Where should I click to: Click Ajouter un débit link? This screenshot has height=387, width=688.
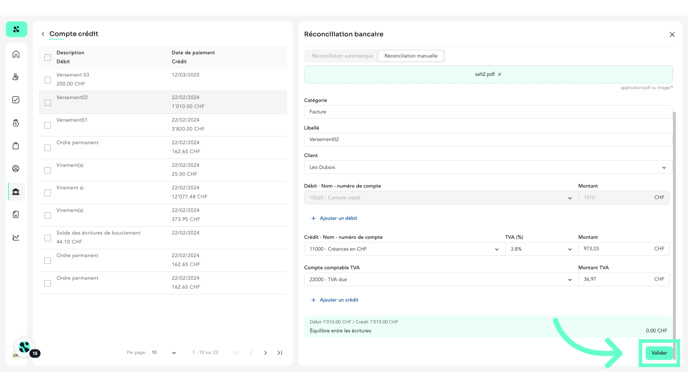(x=334, y=218)
